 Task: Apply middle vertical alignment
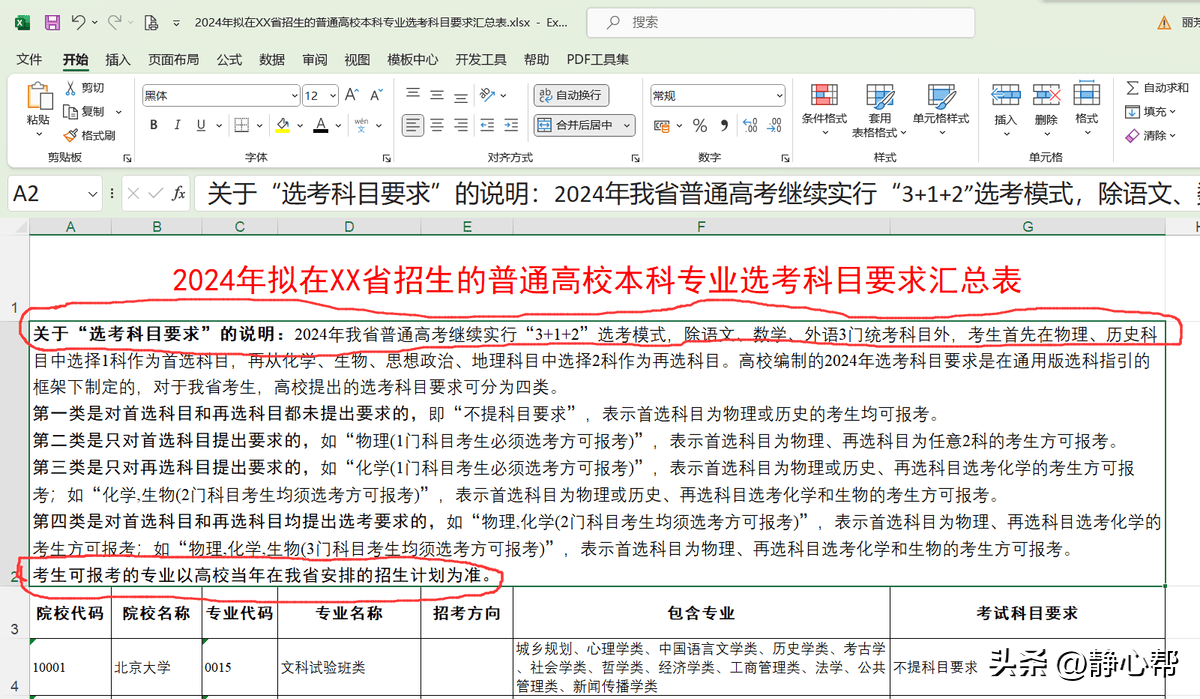coord(436,95)
